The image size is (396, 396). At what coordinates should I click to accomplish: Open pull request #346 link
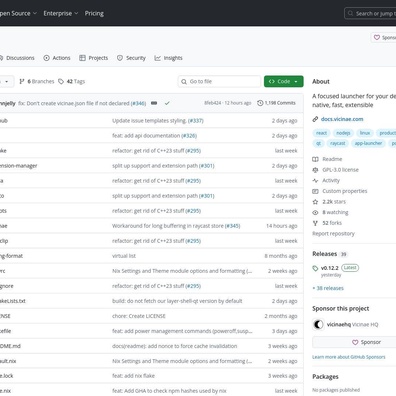point(138,103)
